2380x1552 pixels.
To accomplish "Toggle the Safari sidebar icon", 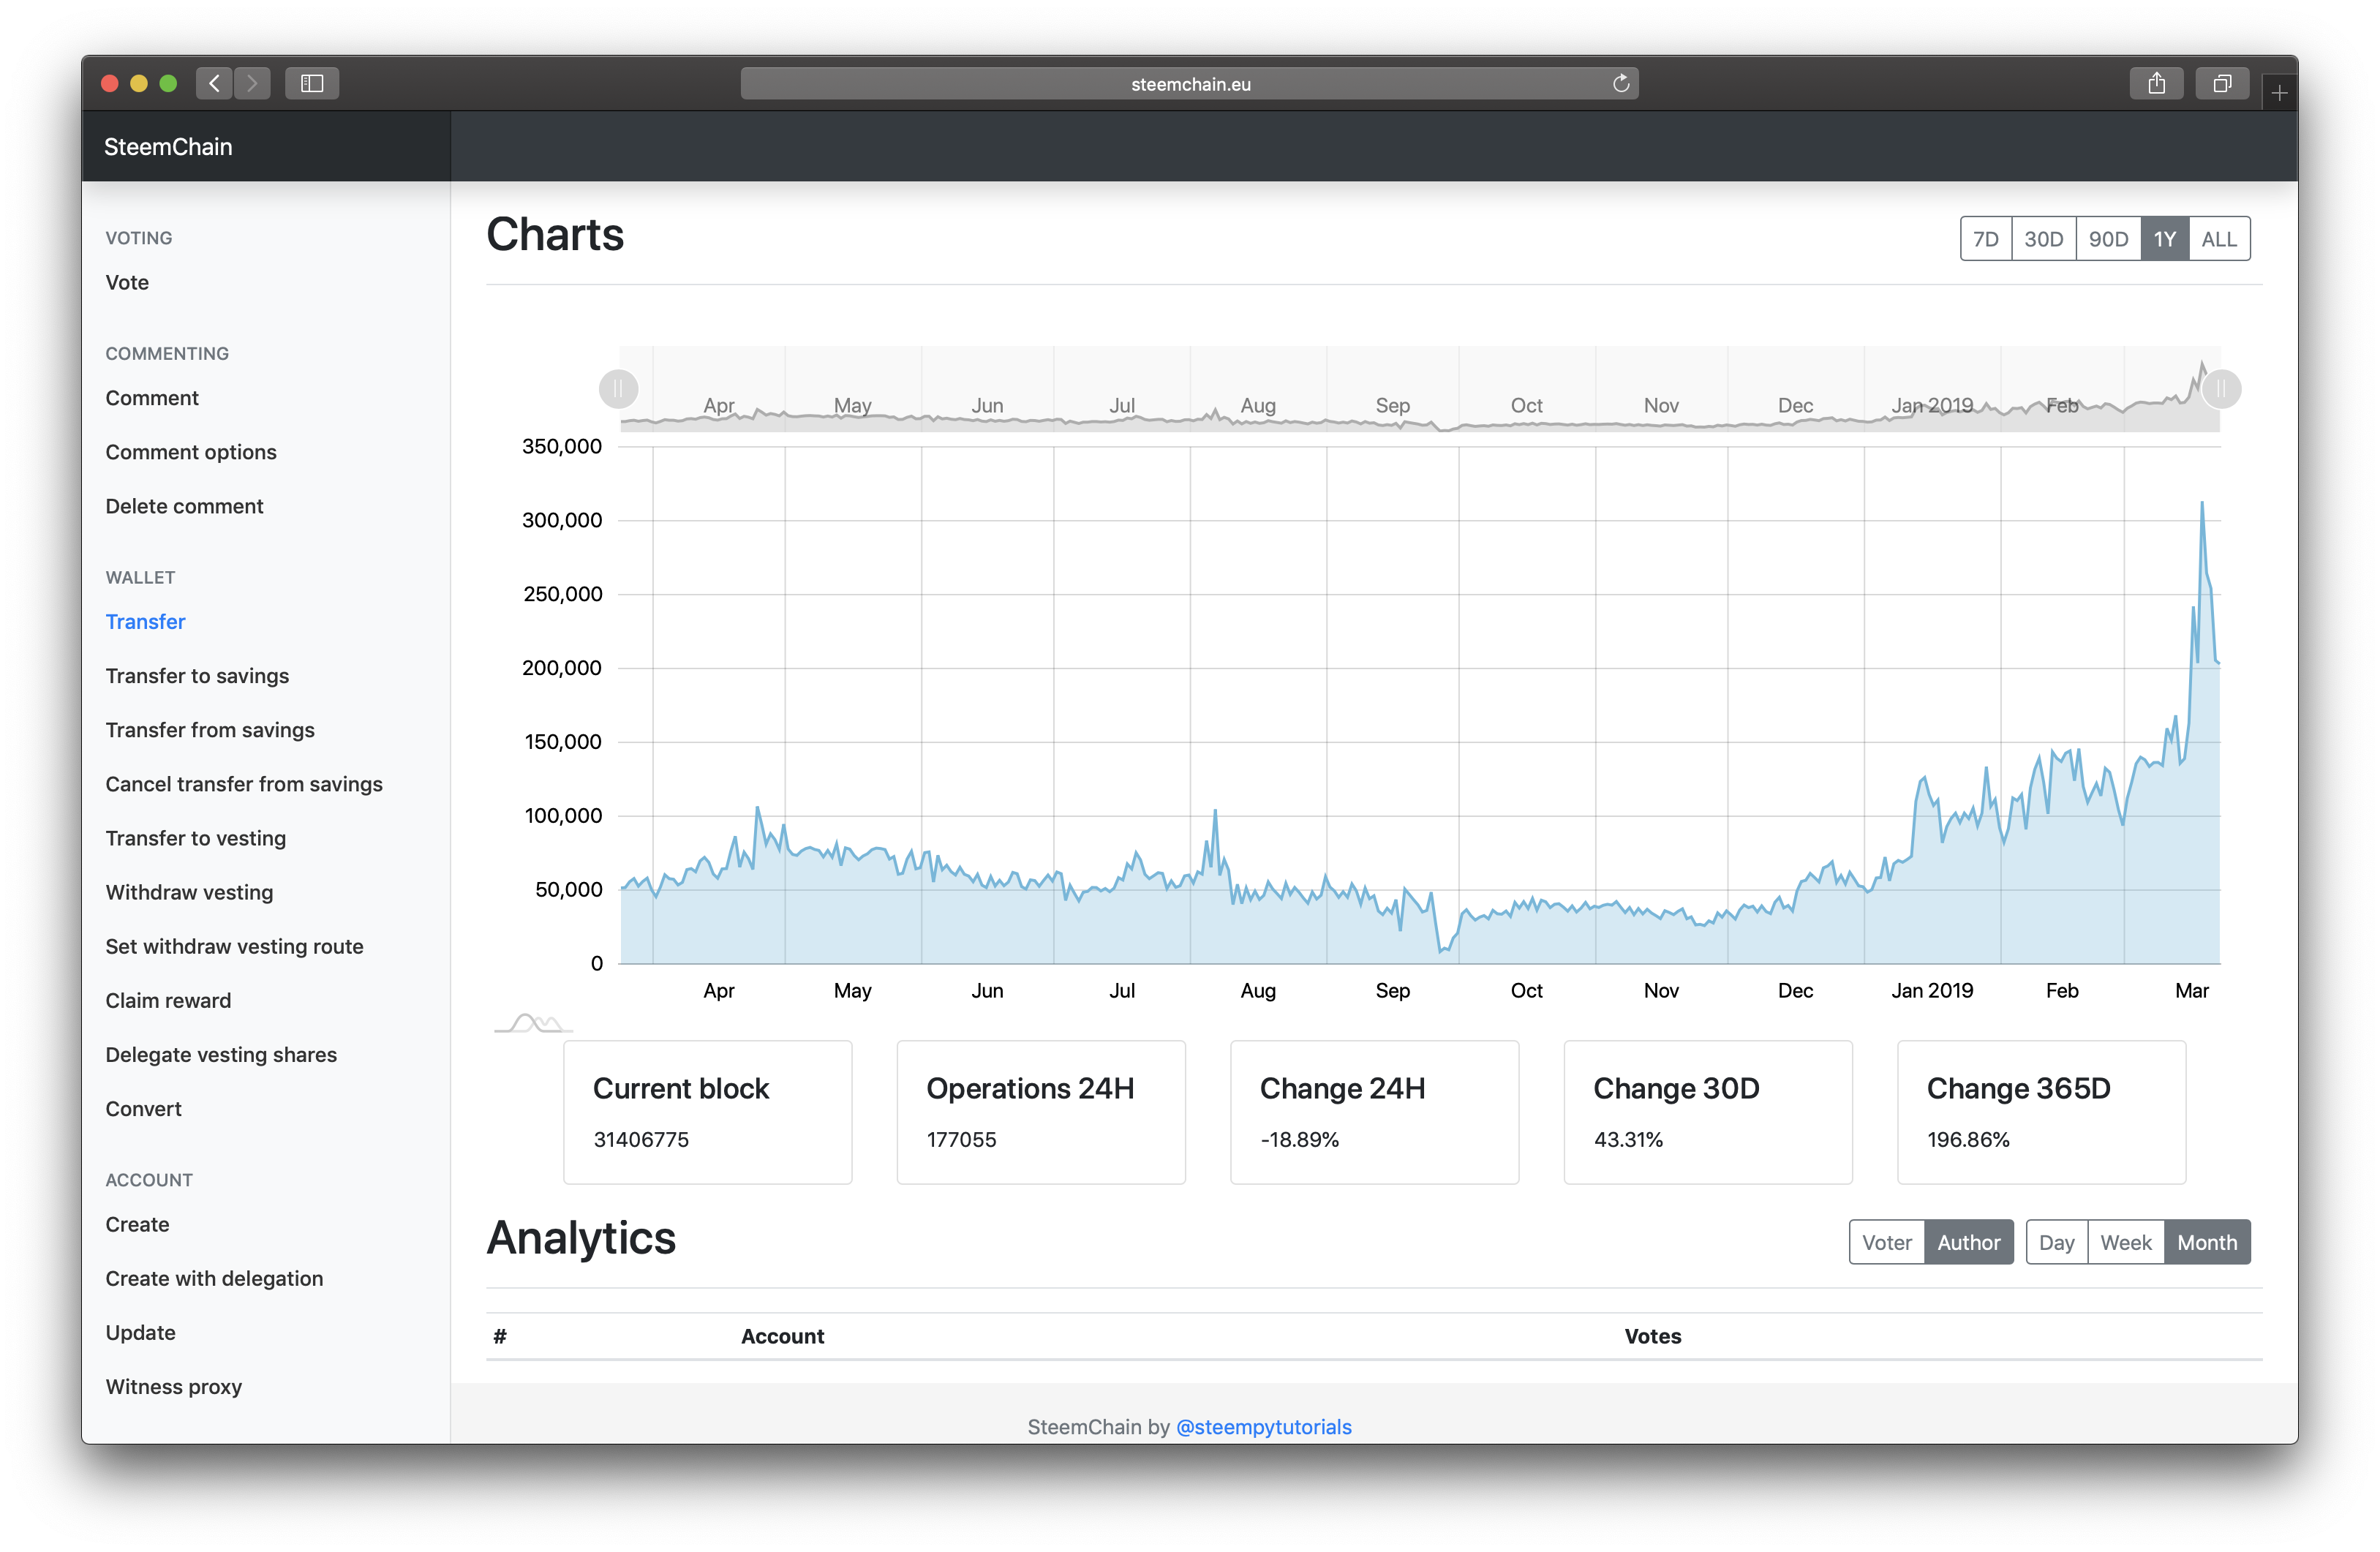I will (312, 83).
